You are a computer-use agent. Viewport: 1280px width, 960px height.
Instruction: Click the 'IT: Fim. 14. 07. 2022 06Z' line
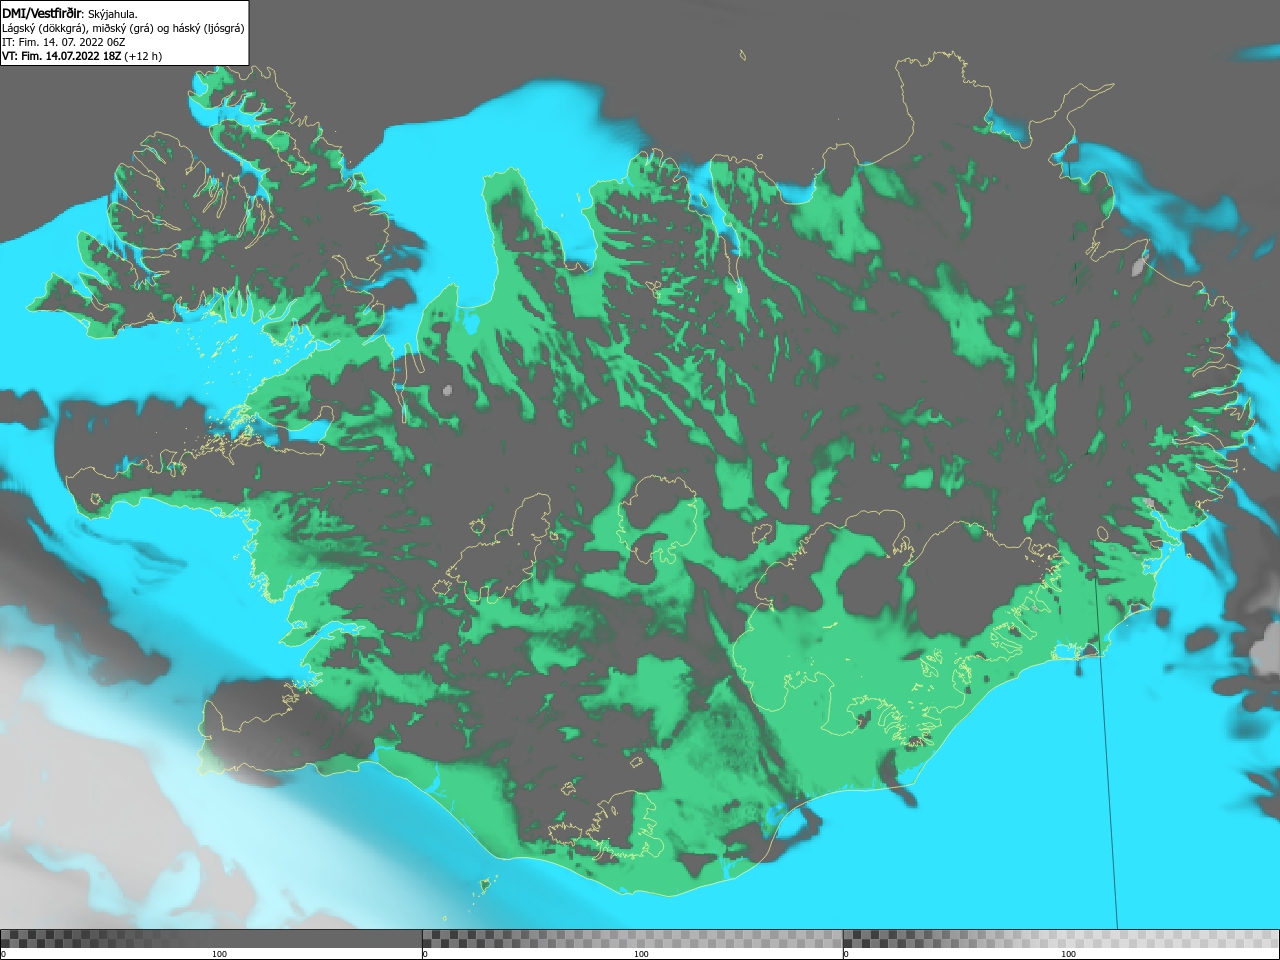pos(64,42)
